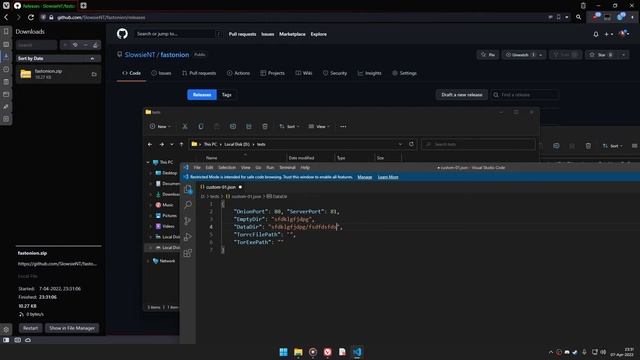Click the Downloads panel search field
Viewport: 640px width, 360px height.
click(x=37, y=45)
